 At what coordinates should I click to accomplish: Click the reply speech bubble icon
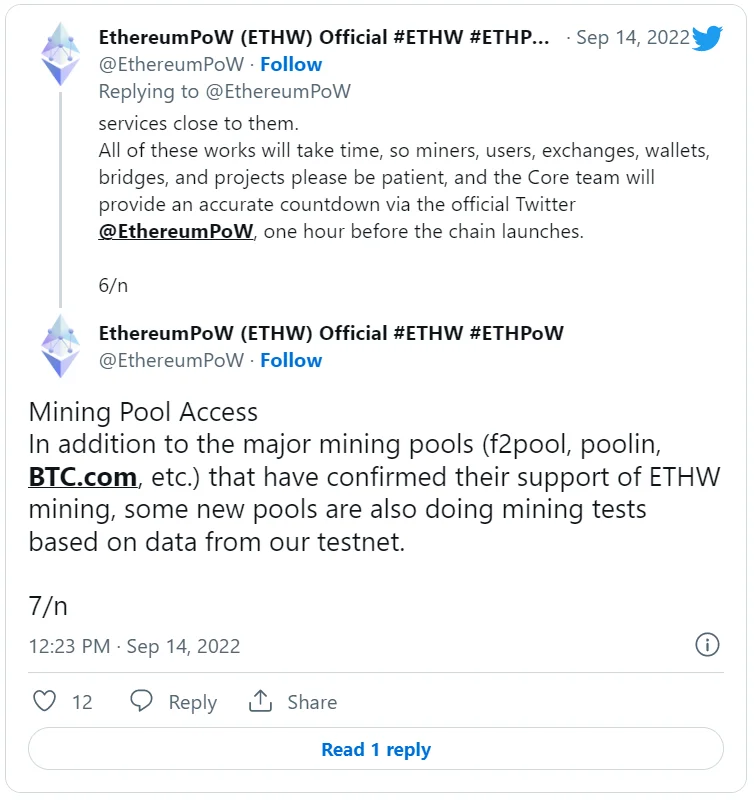pyautogui.click(x=142, y=701)
